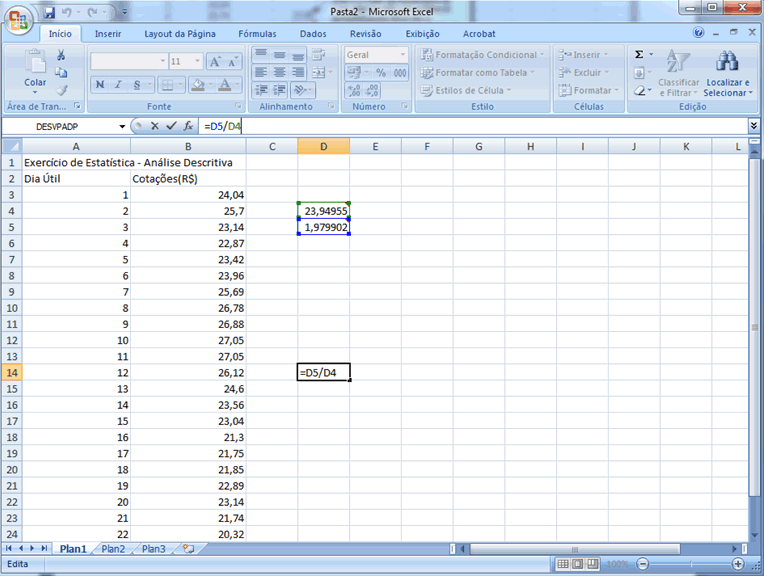Viewport: 764px width, 578px height.
Task: Confirm the formula with the checkmark
Action: (x=171, y=126)
